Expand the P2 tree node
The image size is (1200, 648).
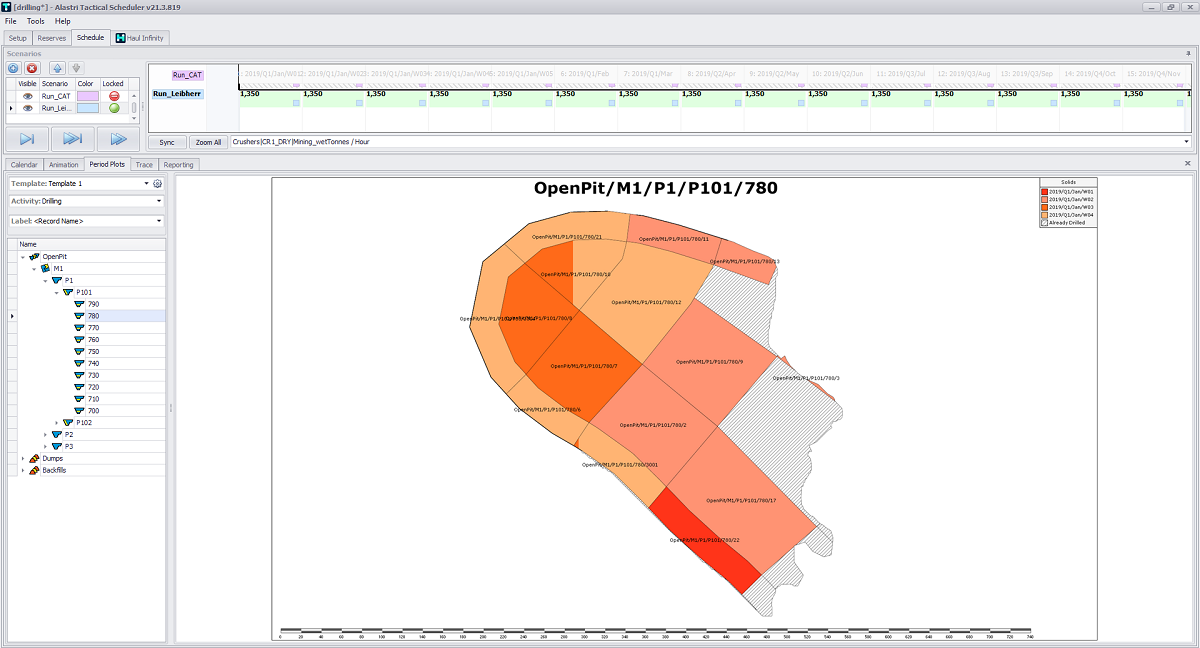coord(45,435)
